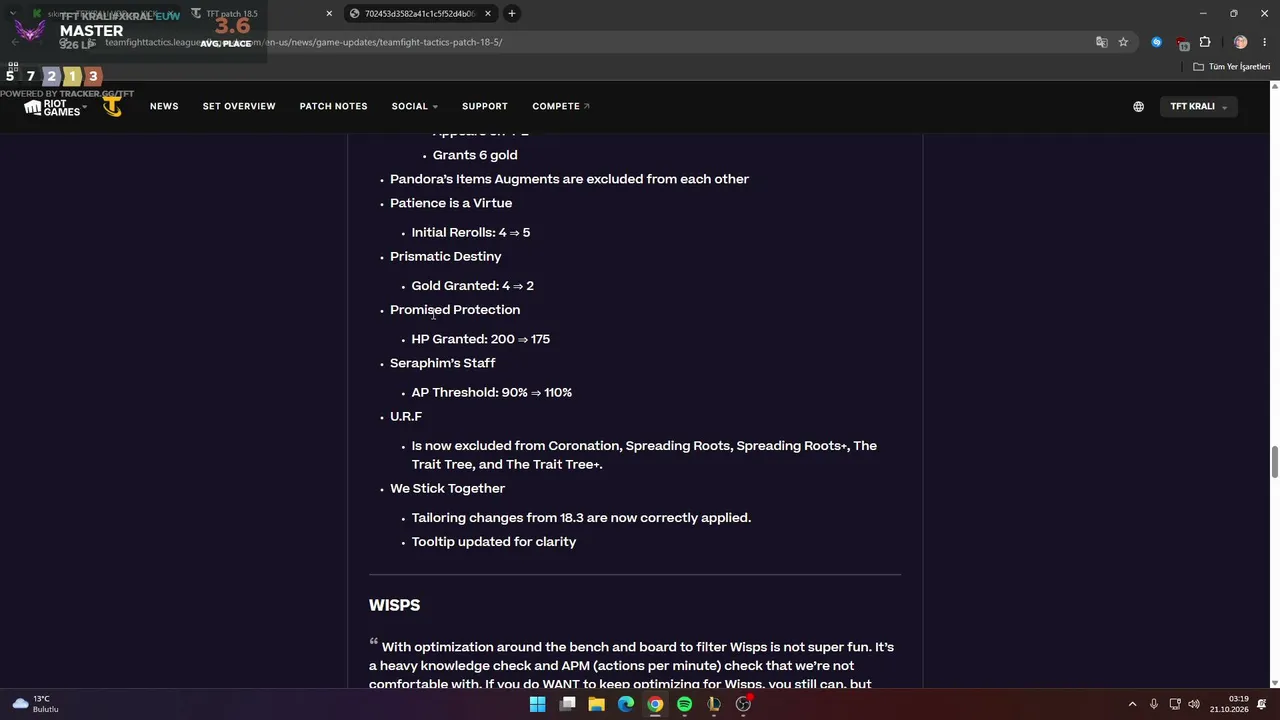1280x720 pixels.
Task: Open SET OVERVIEW in the navigation
Action: coord(239,106)
